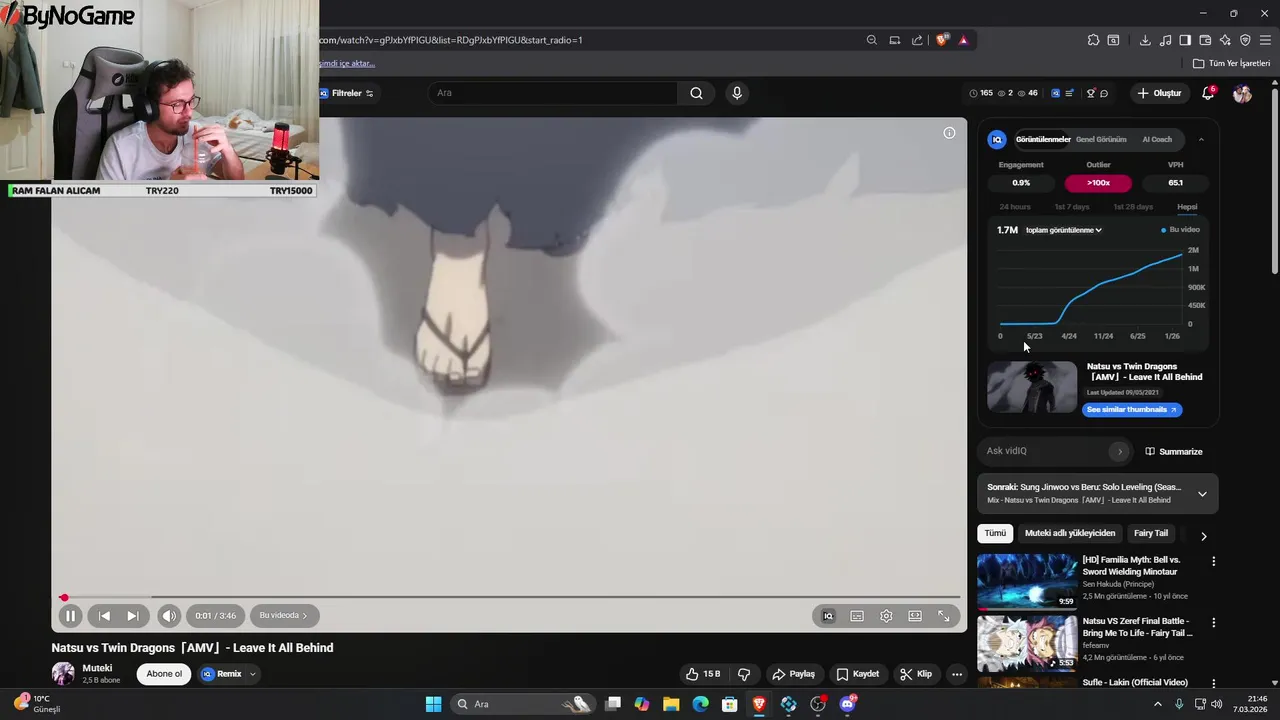Collapse the vidIQ panel with the chevron
The image size is (1280, 720).
1201,140
